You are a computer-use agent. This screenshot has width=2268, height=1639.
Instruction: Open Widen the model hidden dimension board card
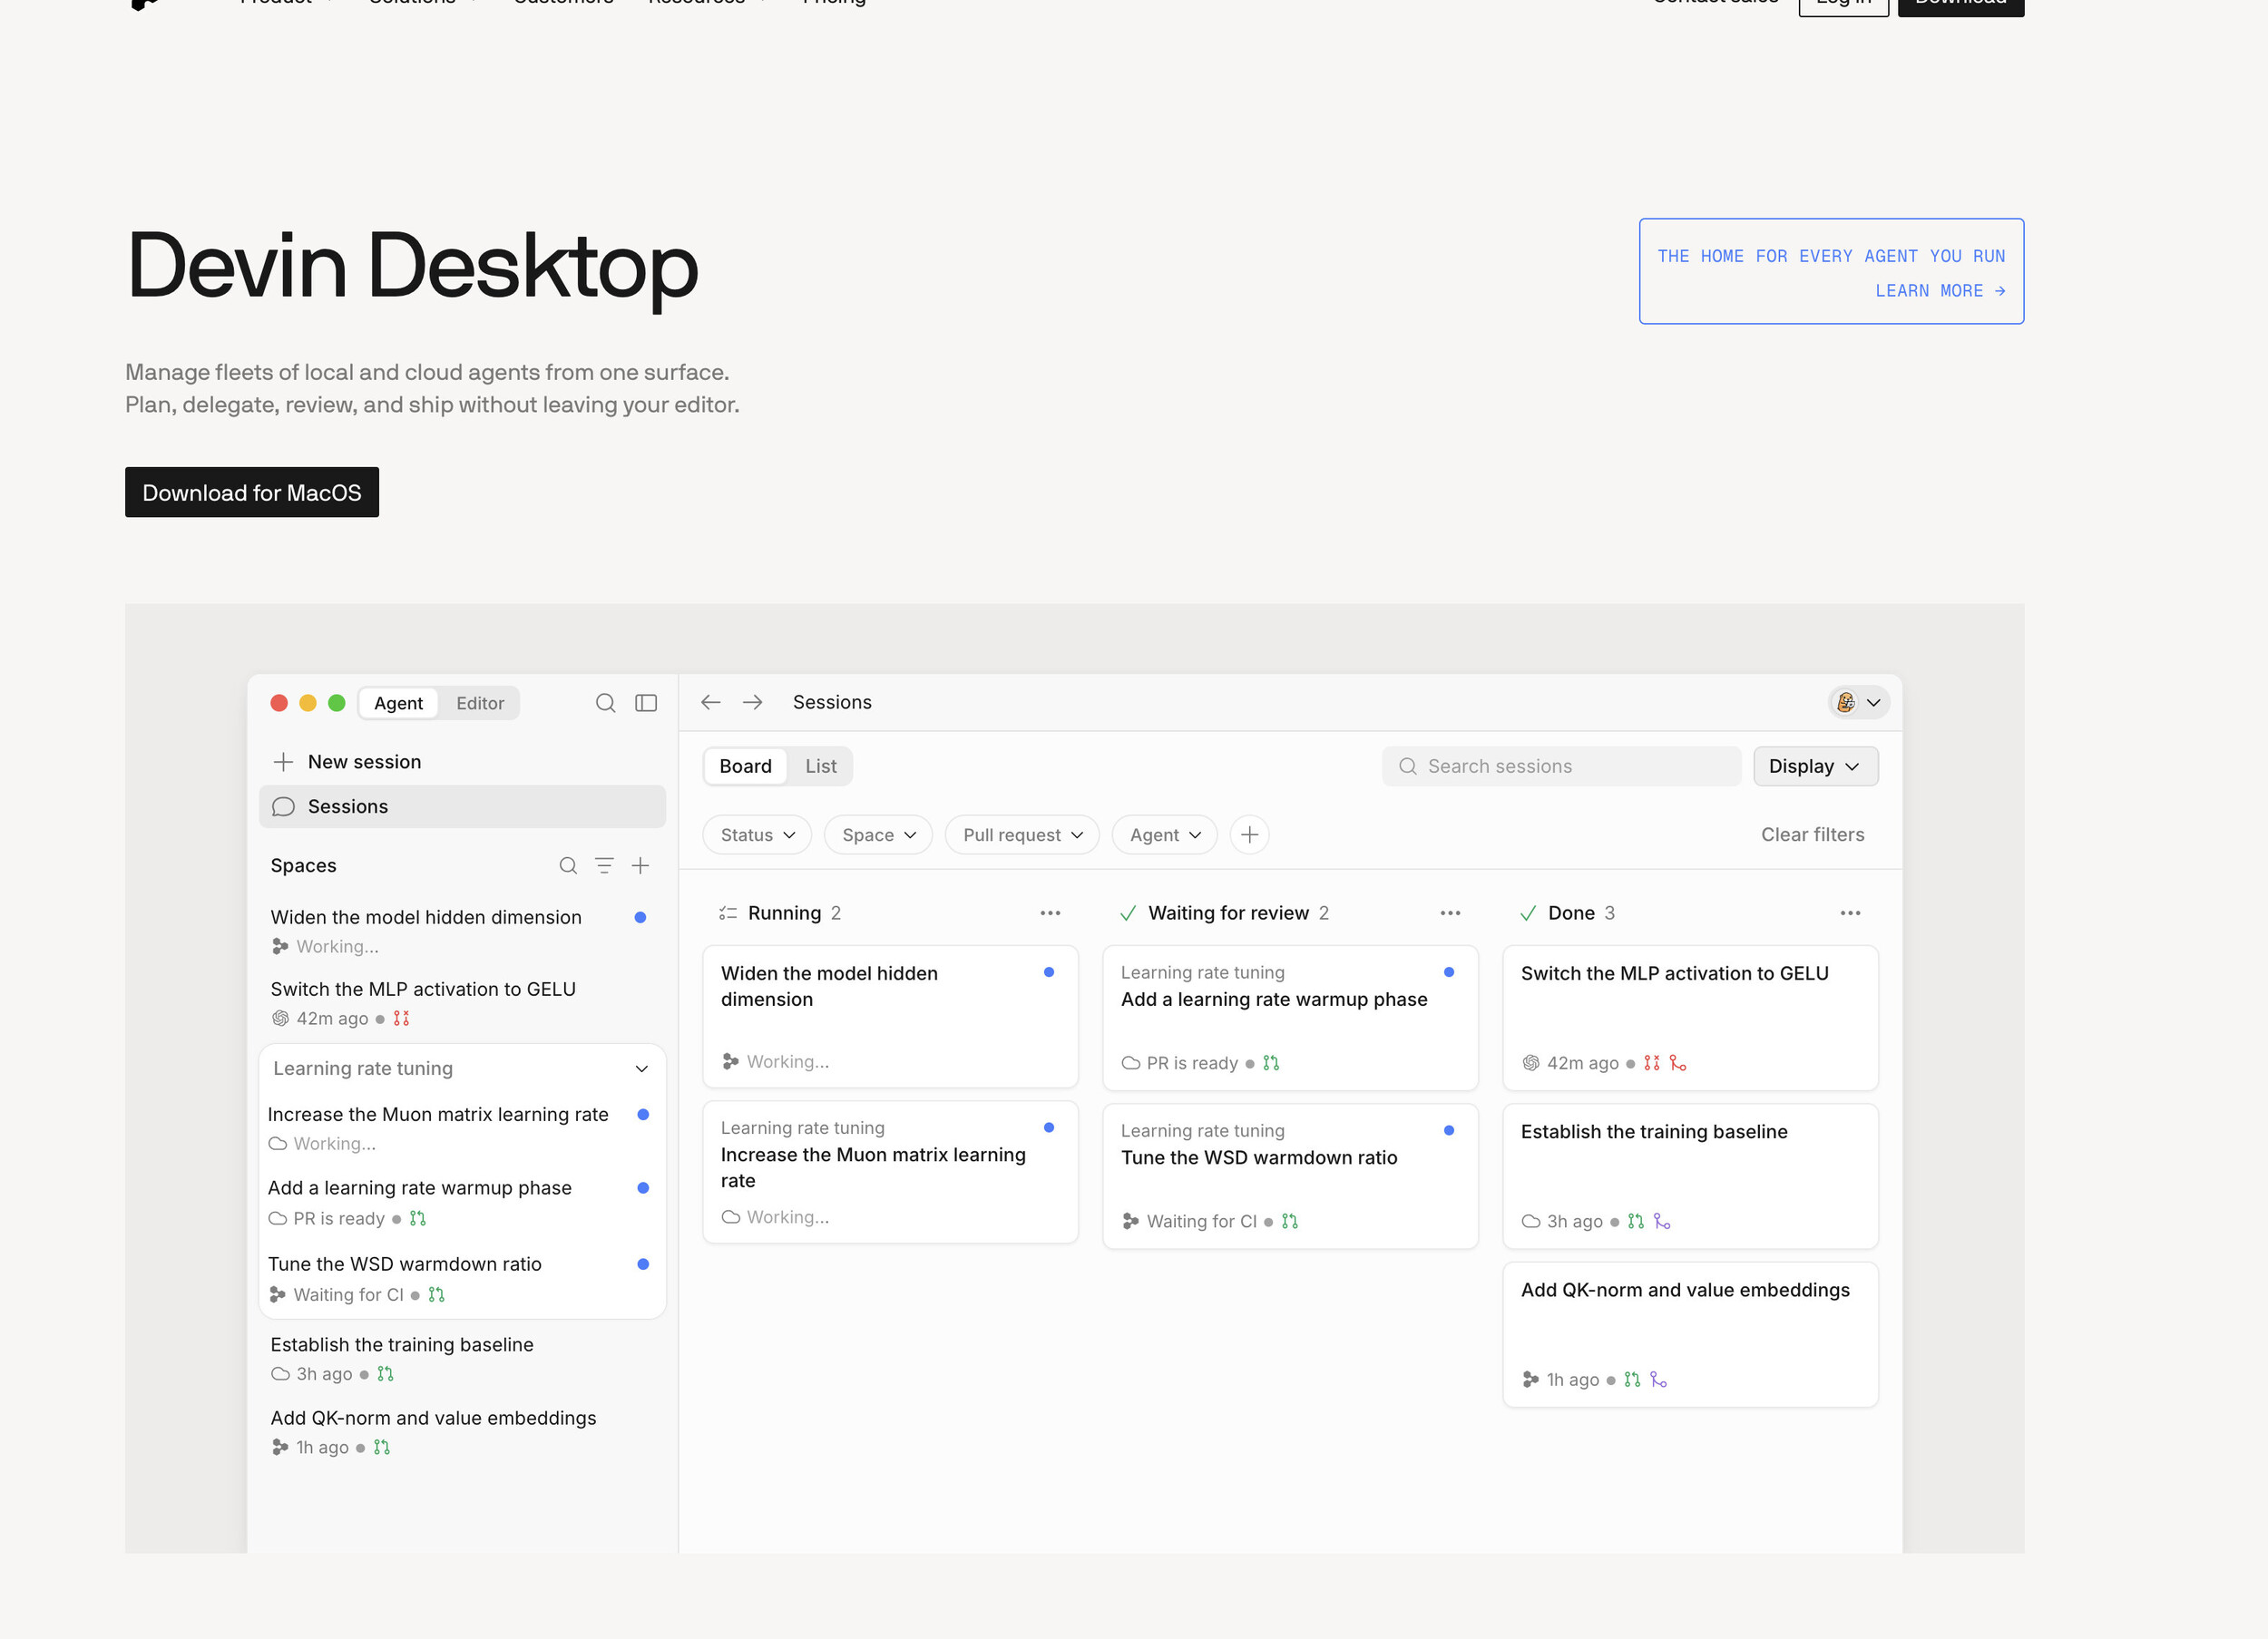click(890, 1017)
